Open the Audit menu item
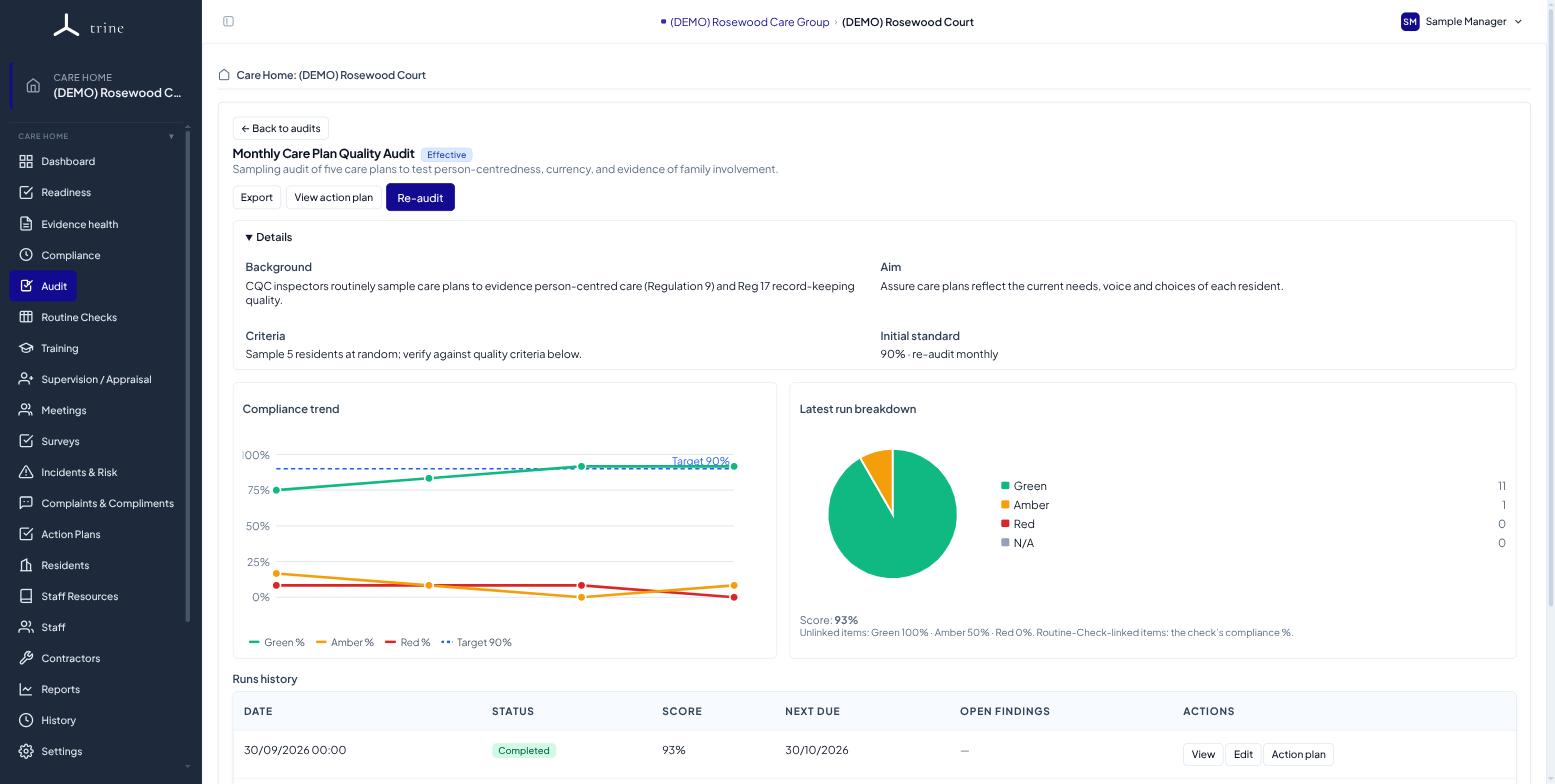This screenshot has width=1555, height=784. point(43,286)
